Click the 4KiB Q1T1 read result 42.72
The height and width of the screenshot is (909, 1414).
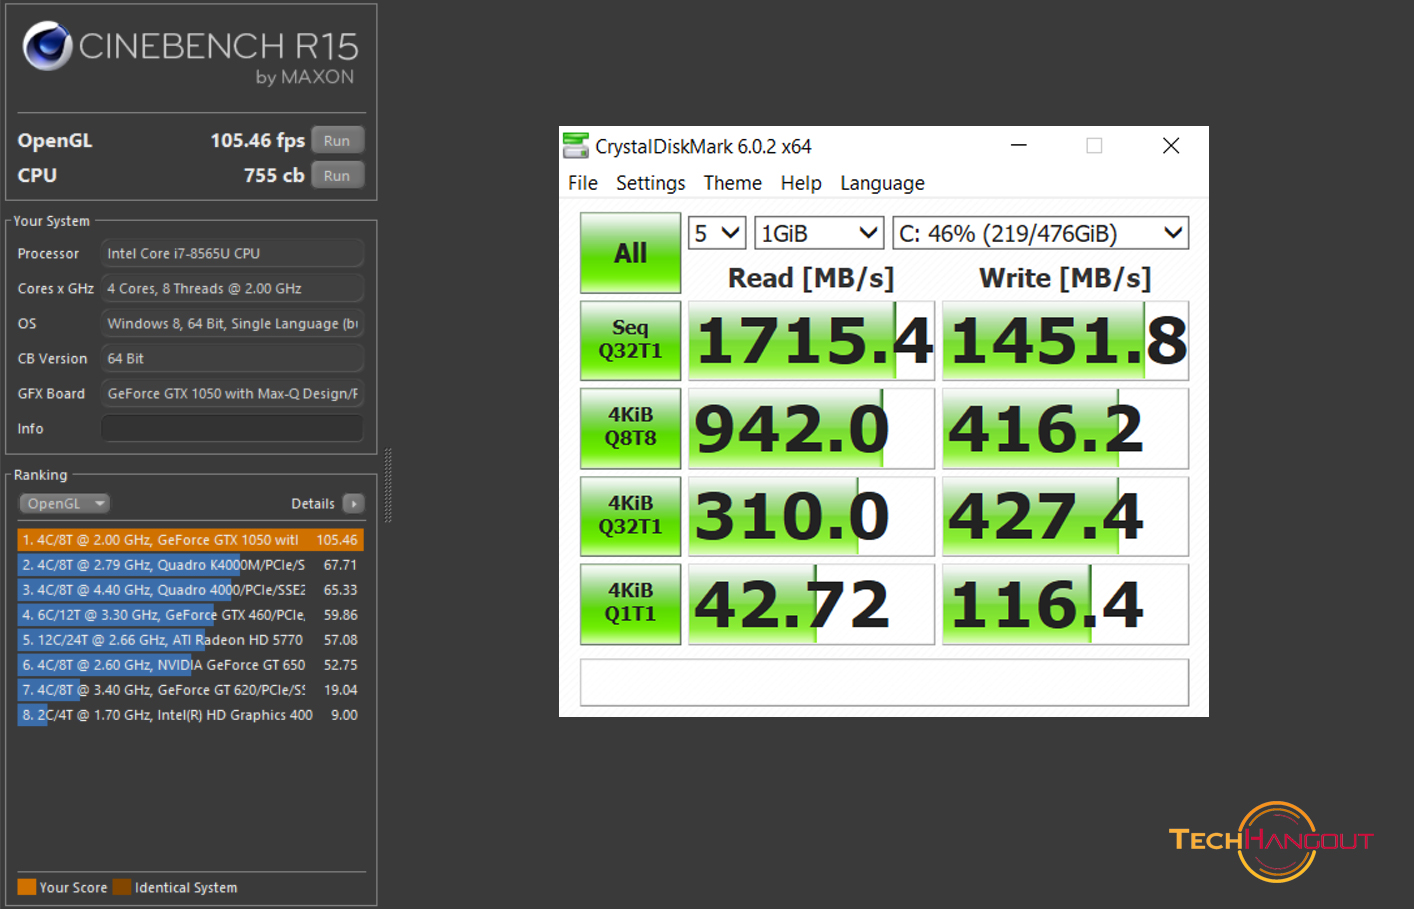tap(811, 604)
